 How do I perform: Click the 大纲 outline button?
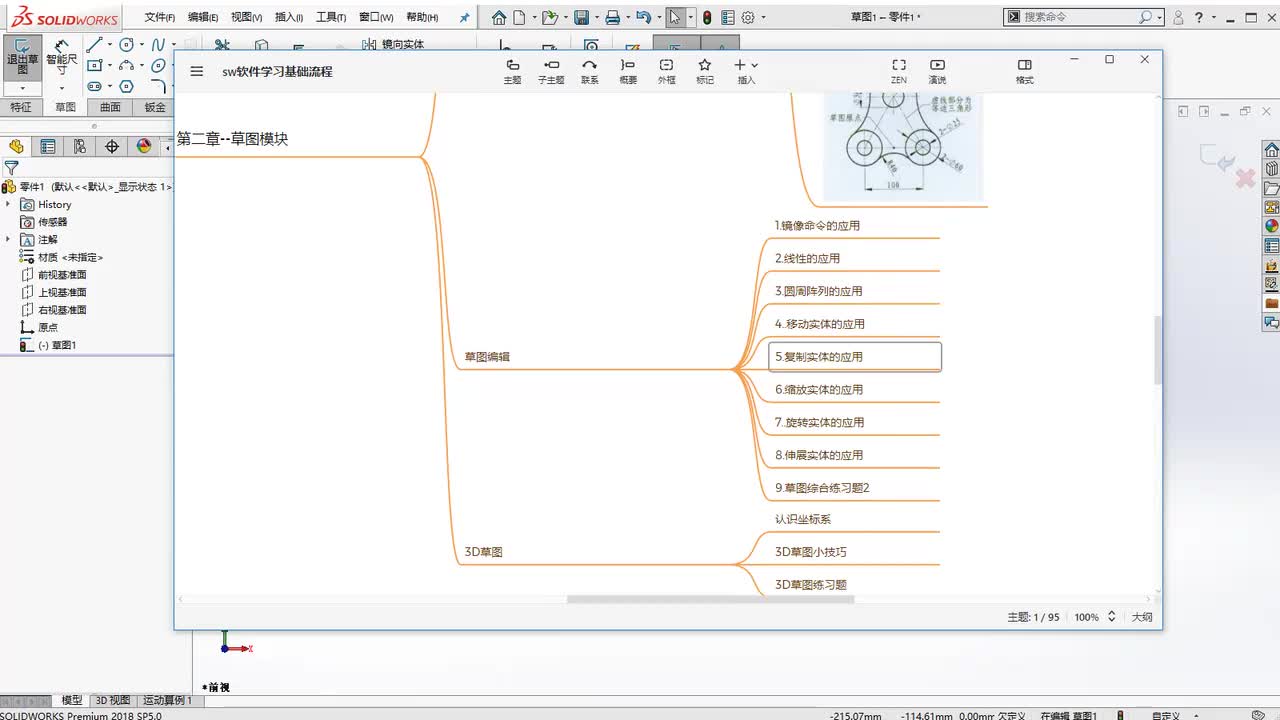[1142, 617]
